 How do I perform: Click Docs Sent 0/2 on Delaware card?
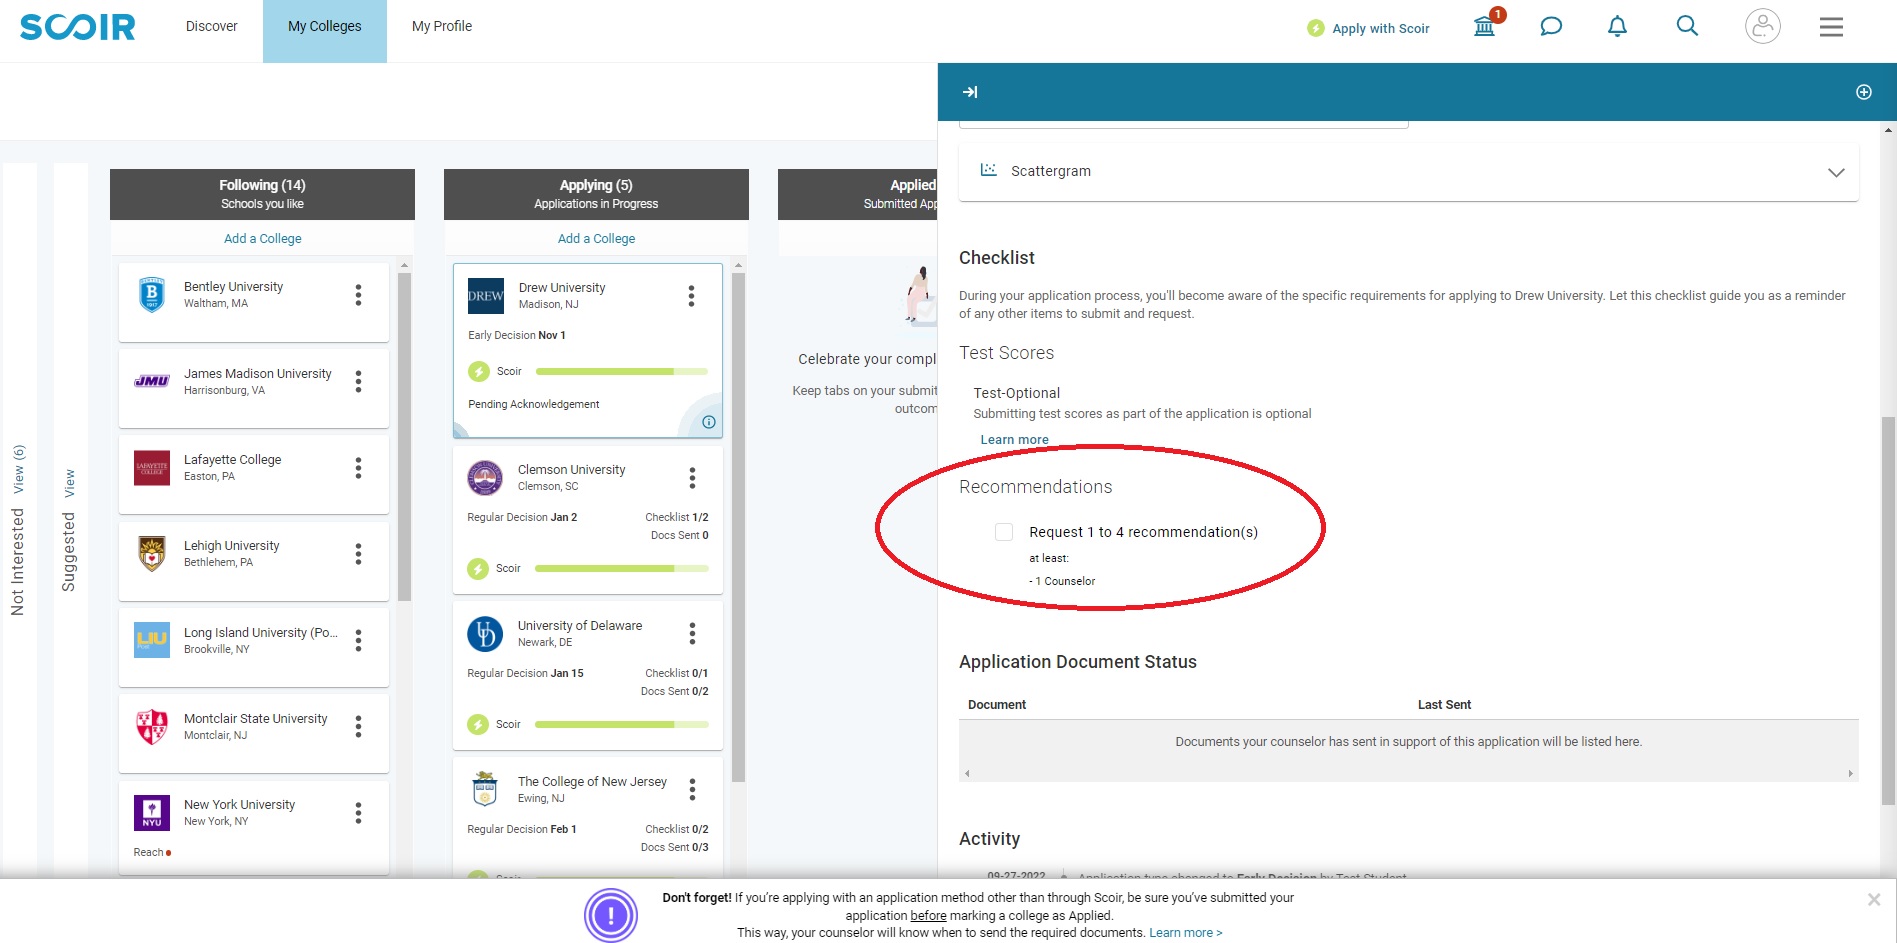[674, 692]
